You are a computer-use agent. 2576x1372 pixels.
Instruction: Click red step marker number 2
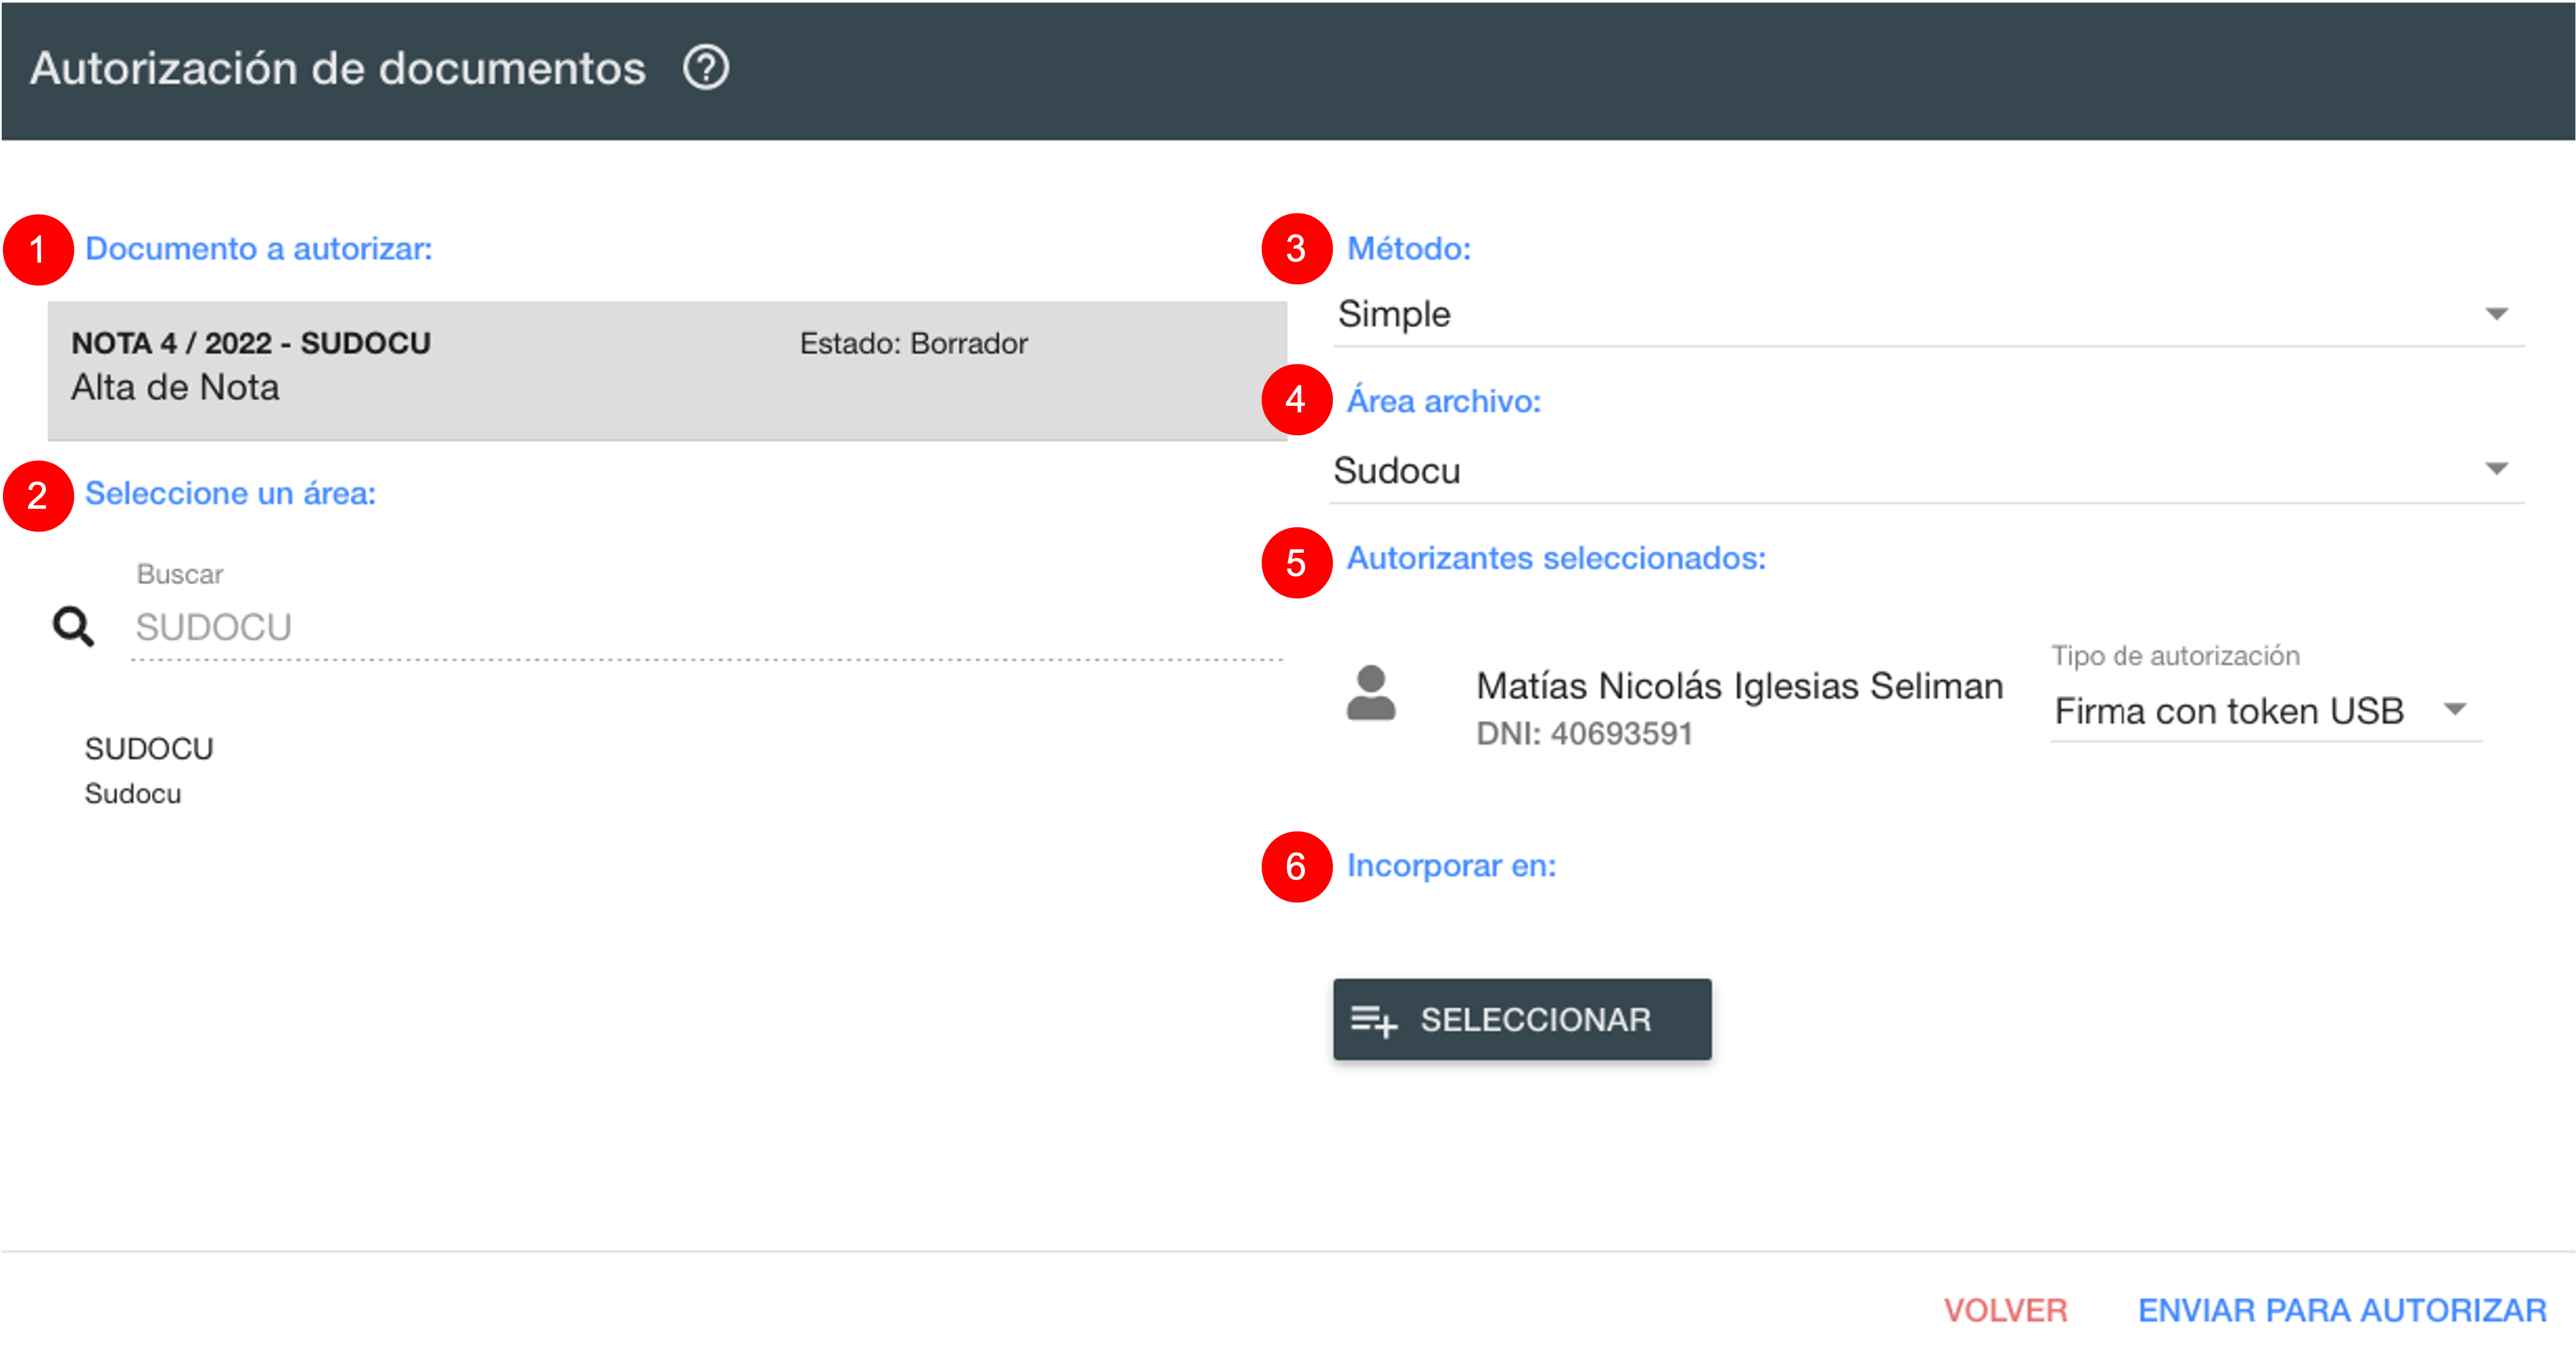coord(38,496)
